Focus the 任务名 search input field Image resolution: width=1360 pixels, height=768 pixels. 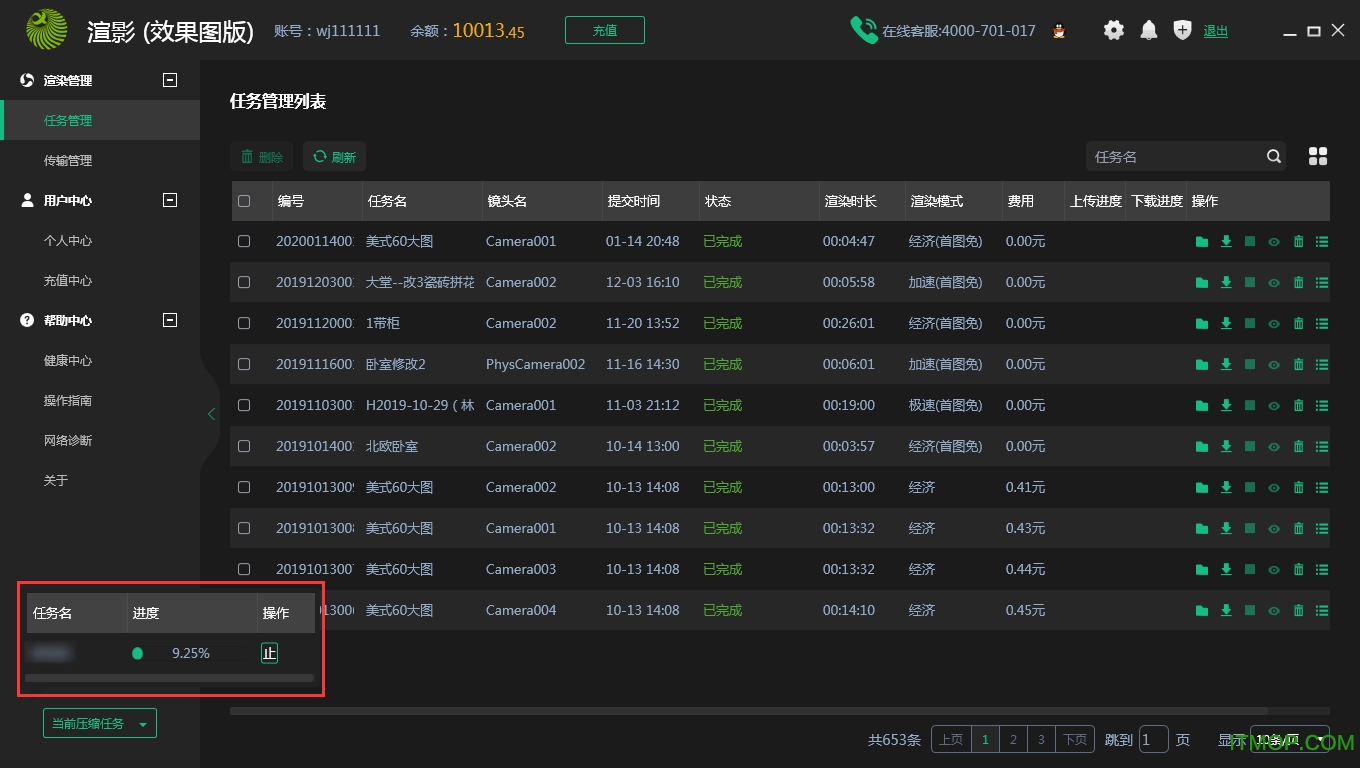1175,157
